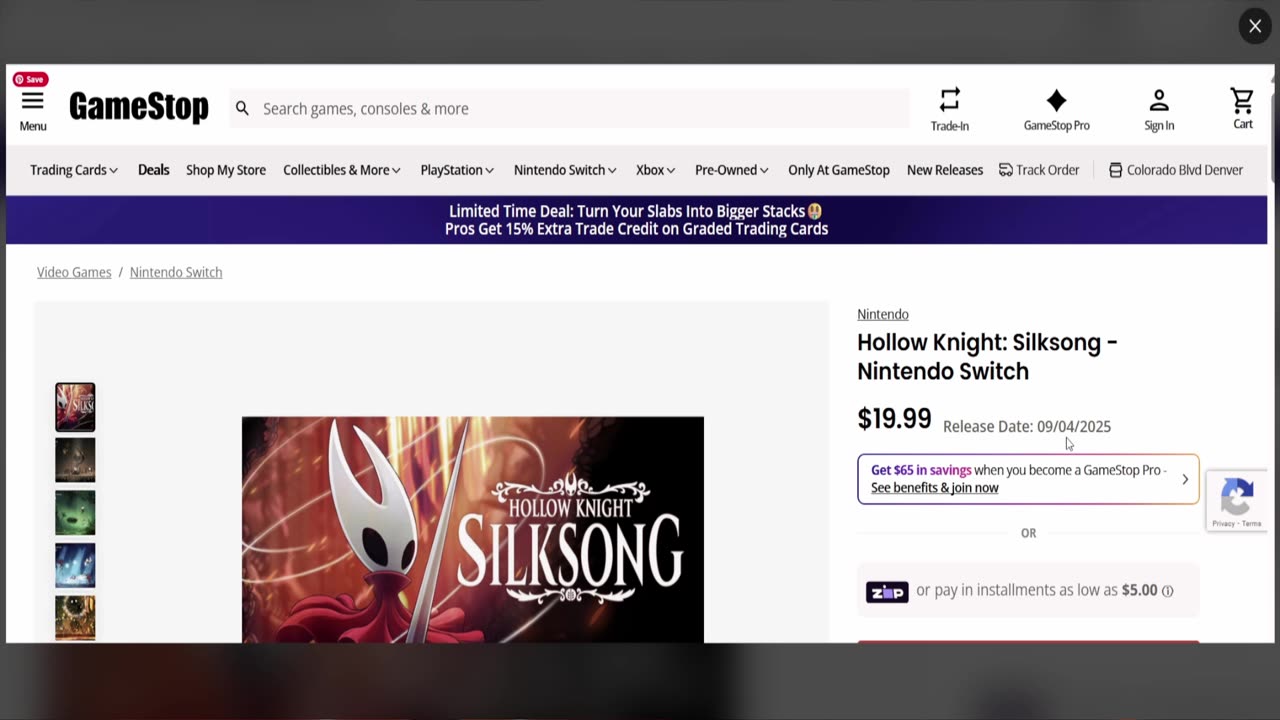Open the Nintendo brand link

pyautogui.click(x=883, y=314)
